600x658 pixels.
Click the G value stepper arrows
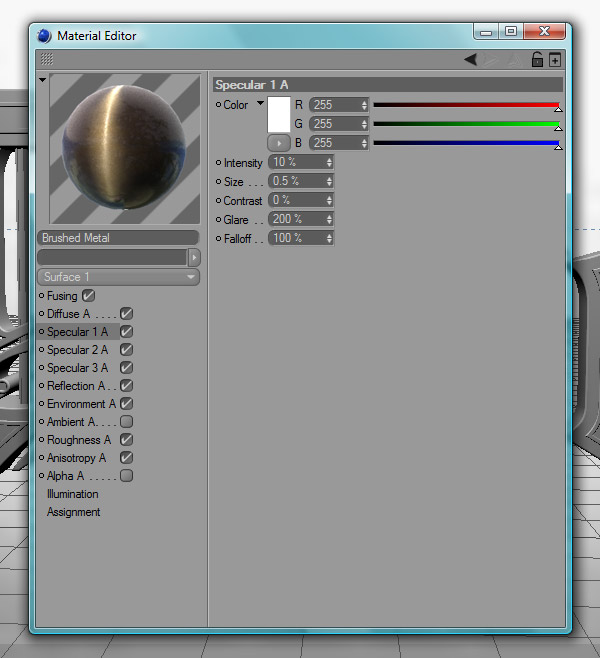(364, 124)
